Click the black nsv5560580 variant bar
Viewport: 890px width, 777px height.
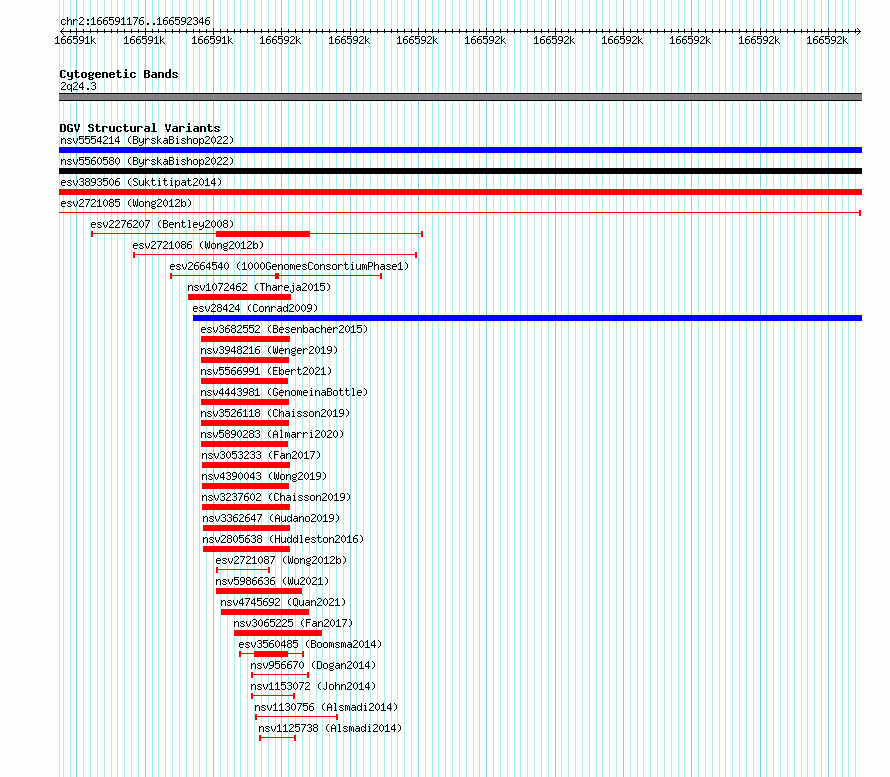pos(460,171)
